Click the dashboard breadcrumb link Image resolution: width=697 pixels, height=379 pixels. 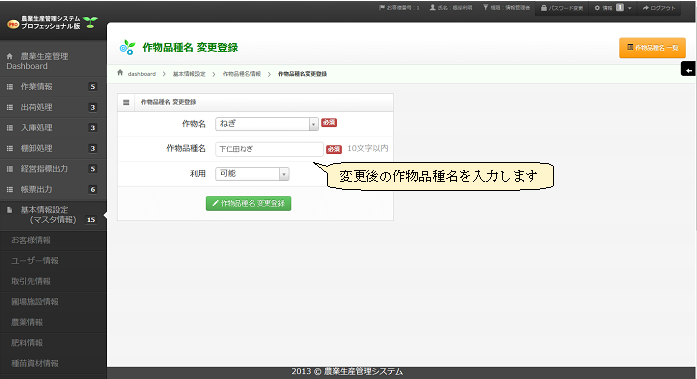click(x=142, y=74)
